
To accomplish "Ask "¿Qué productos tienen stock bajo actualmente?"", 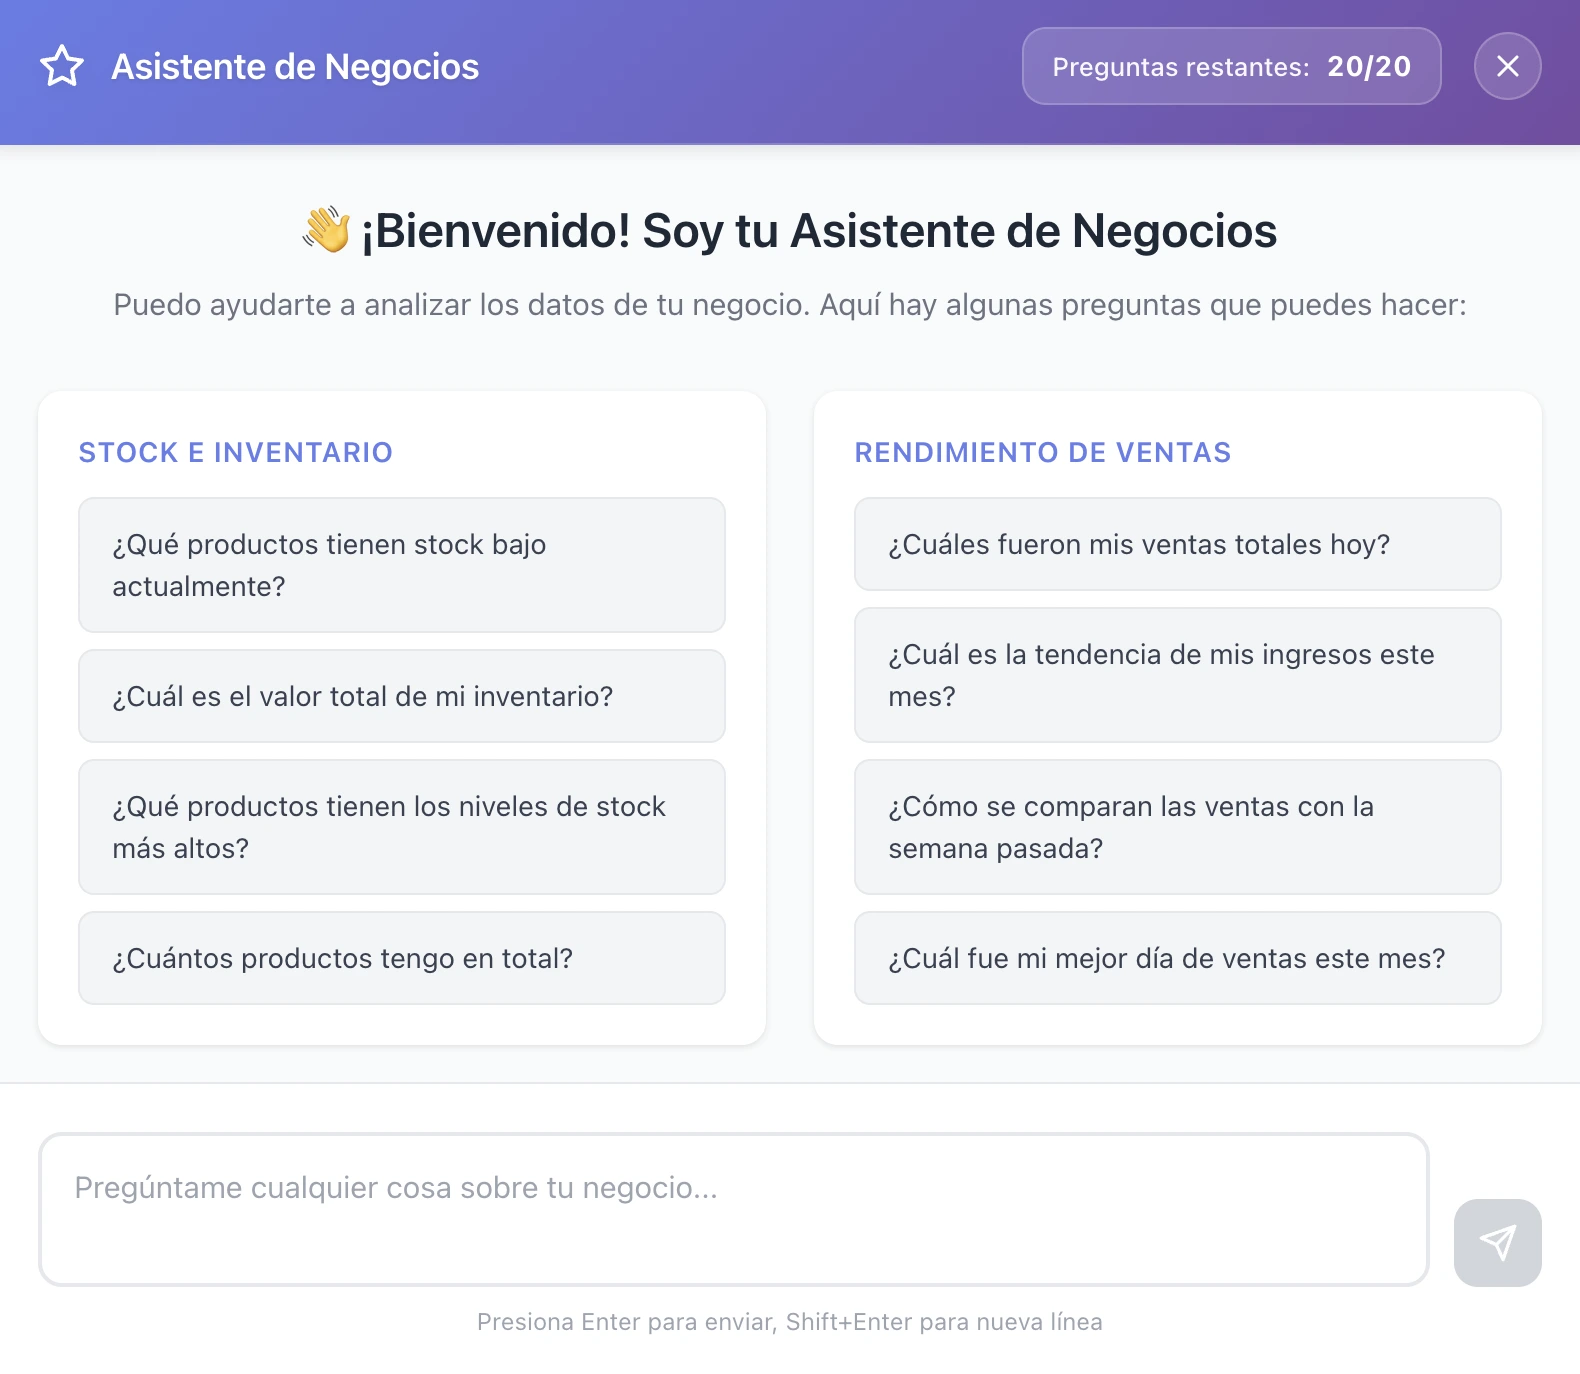I will coord(402,565).
